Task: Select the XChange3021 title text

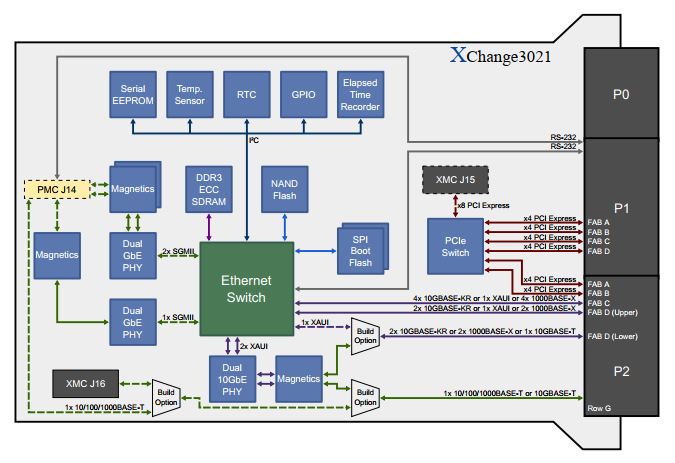Action: (x=500, y=56)
